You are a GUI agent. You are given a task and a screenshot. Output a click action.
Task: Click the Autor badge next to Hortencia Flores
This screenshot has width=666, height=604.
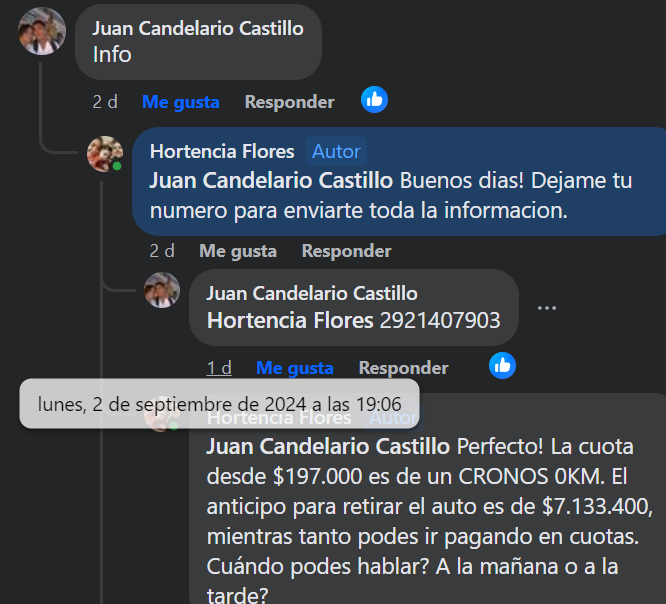click(x=336, y=152)
